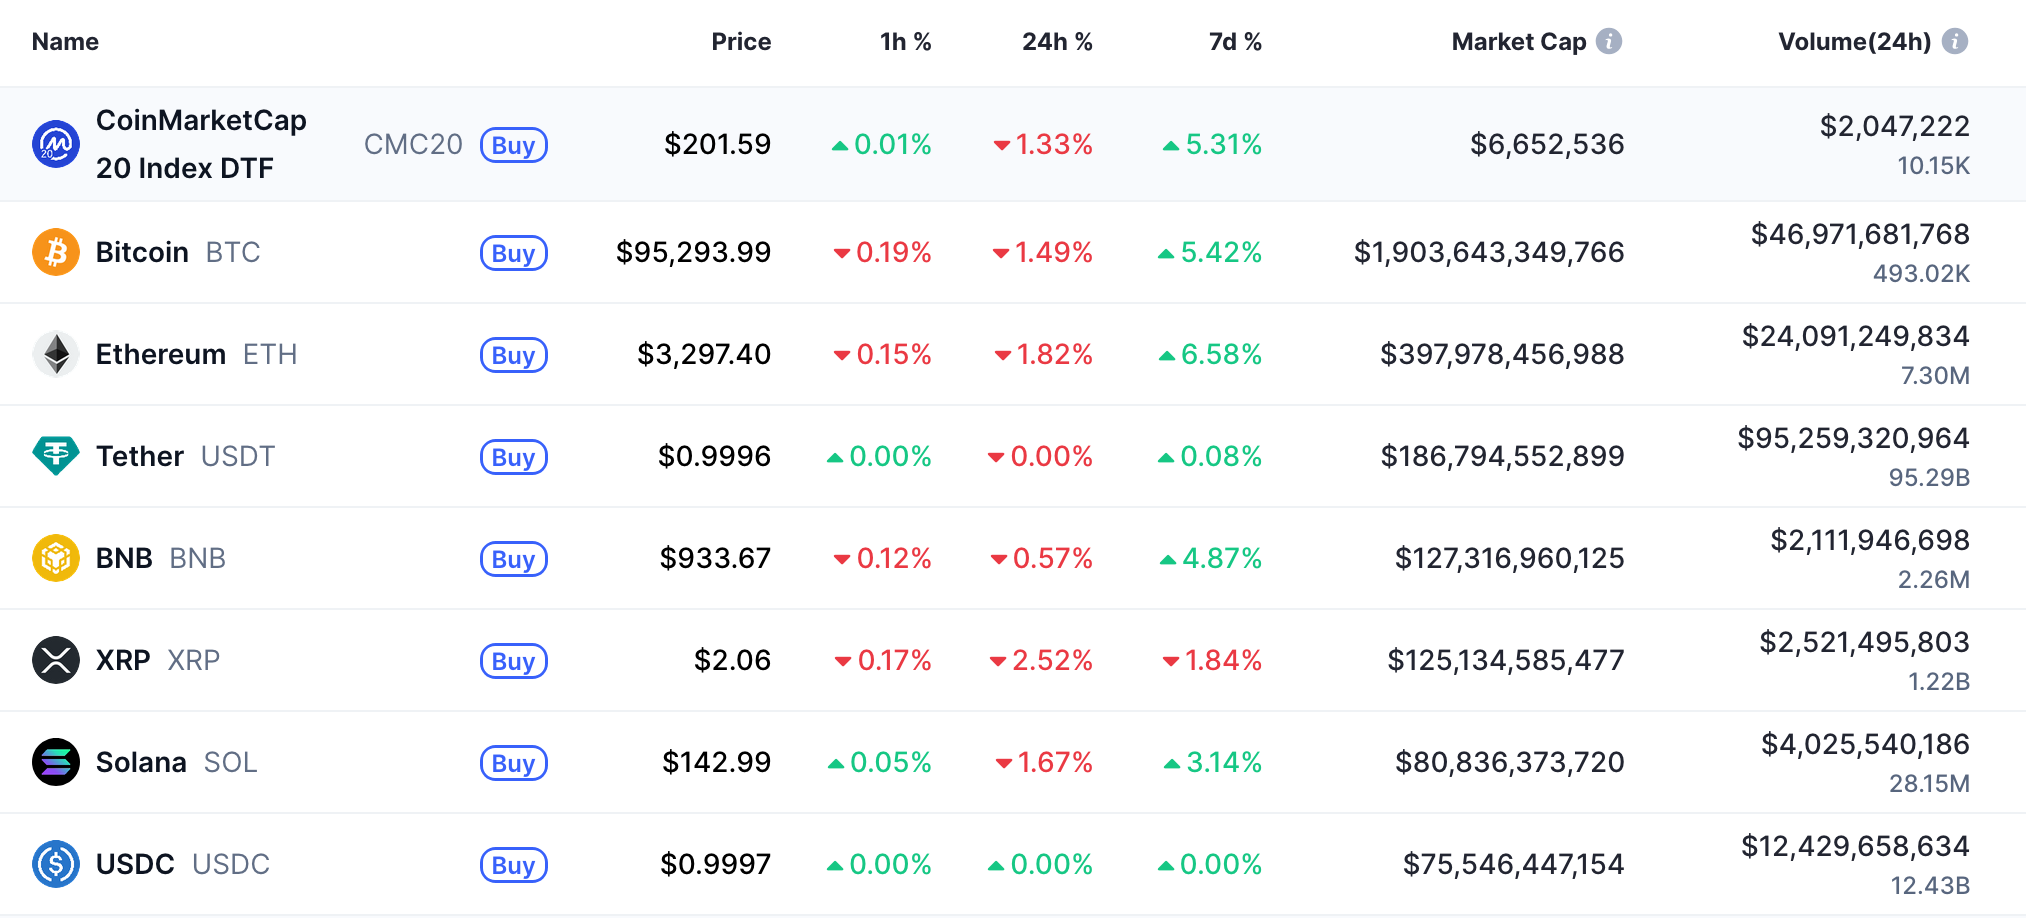Open the Market Cap info tooltip icon

coord(1609,41)
